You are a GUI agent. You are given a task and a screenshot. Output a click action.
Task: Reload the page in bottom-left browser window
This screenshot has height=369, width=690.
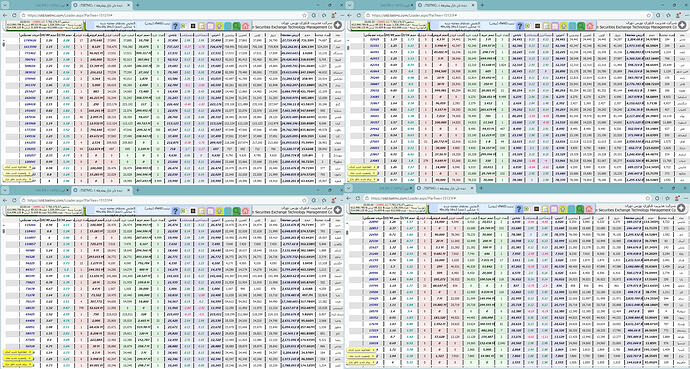(15, 200)
